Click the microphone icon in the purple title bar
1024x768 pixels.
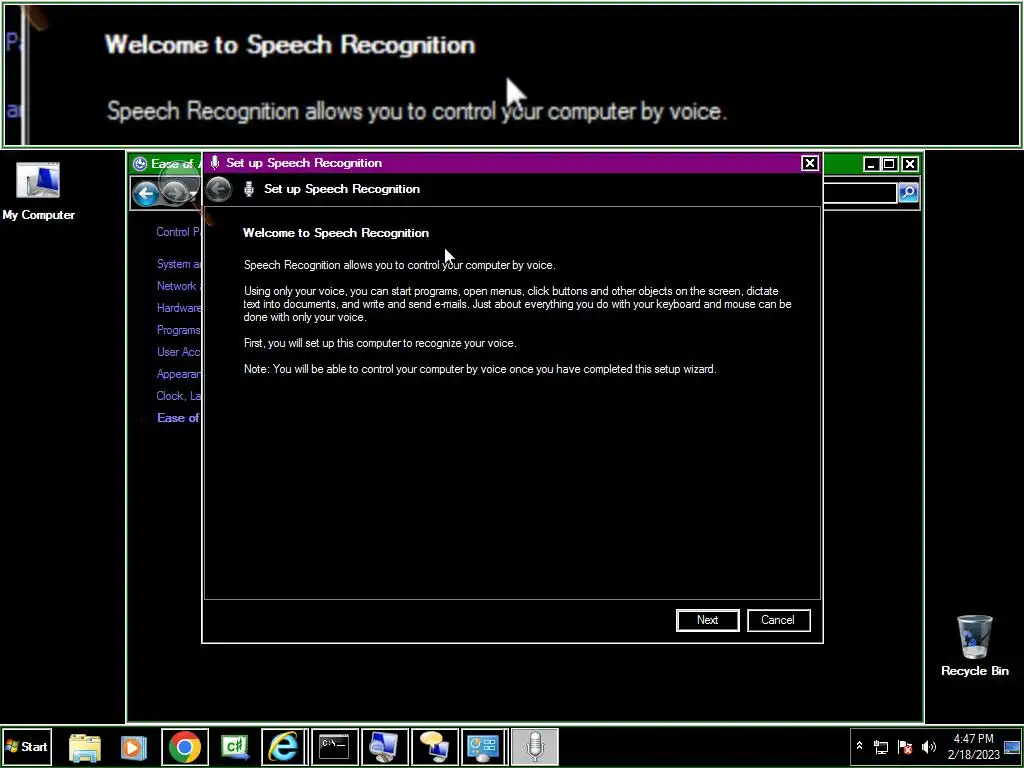point(215,163)
